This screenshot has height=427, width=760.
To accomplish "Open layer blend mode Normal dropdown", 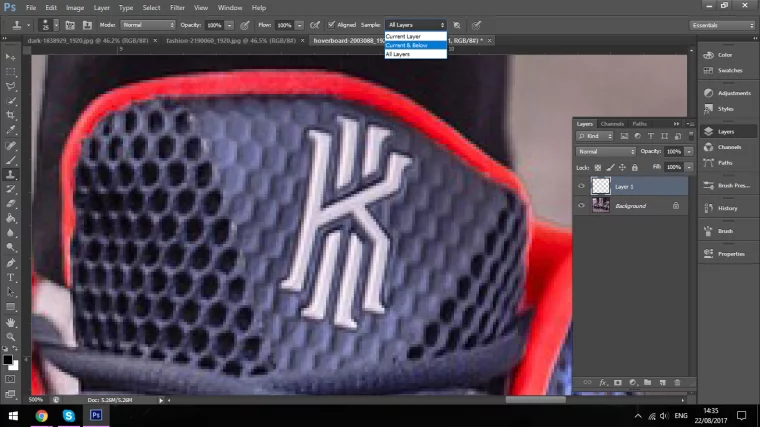I will [x=606, y=152].
